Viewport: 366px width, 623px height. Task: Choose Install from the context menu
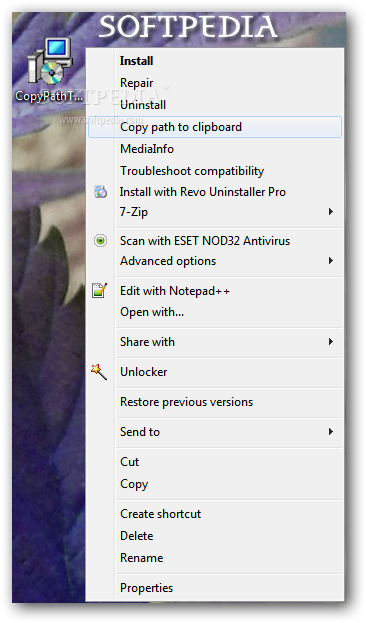pos(215,61)
